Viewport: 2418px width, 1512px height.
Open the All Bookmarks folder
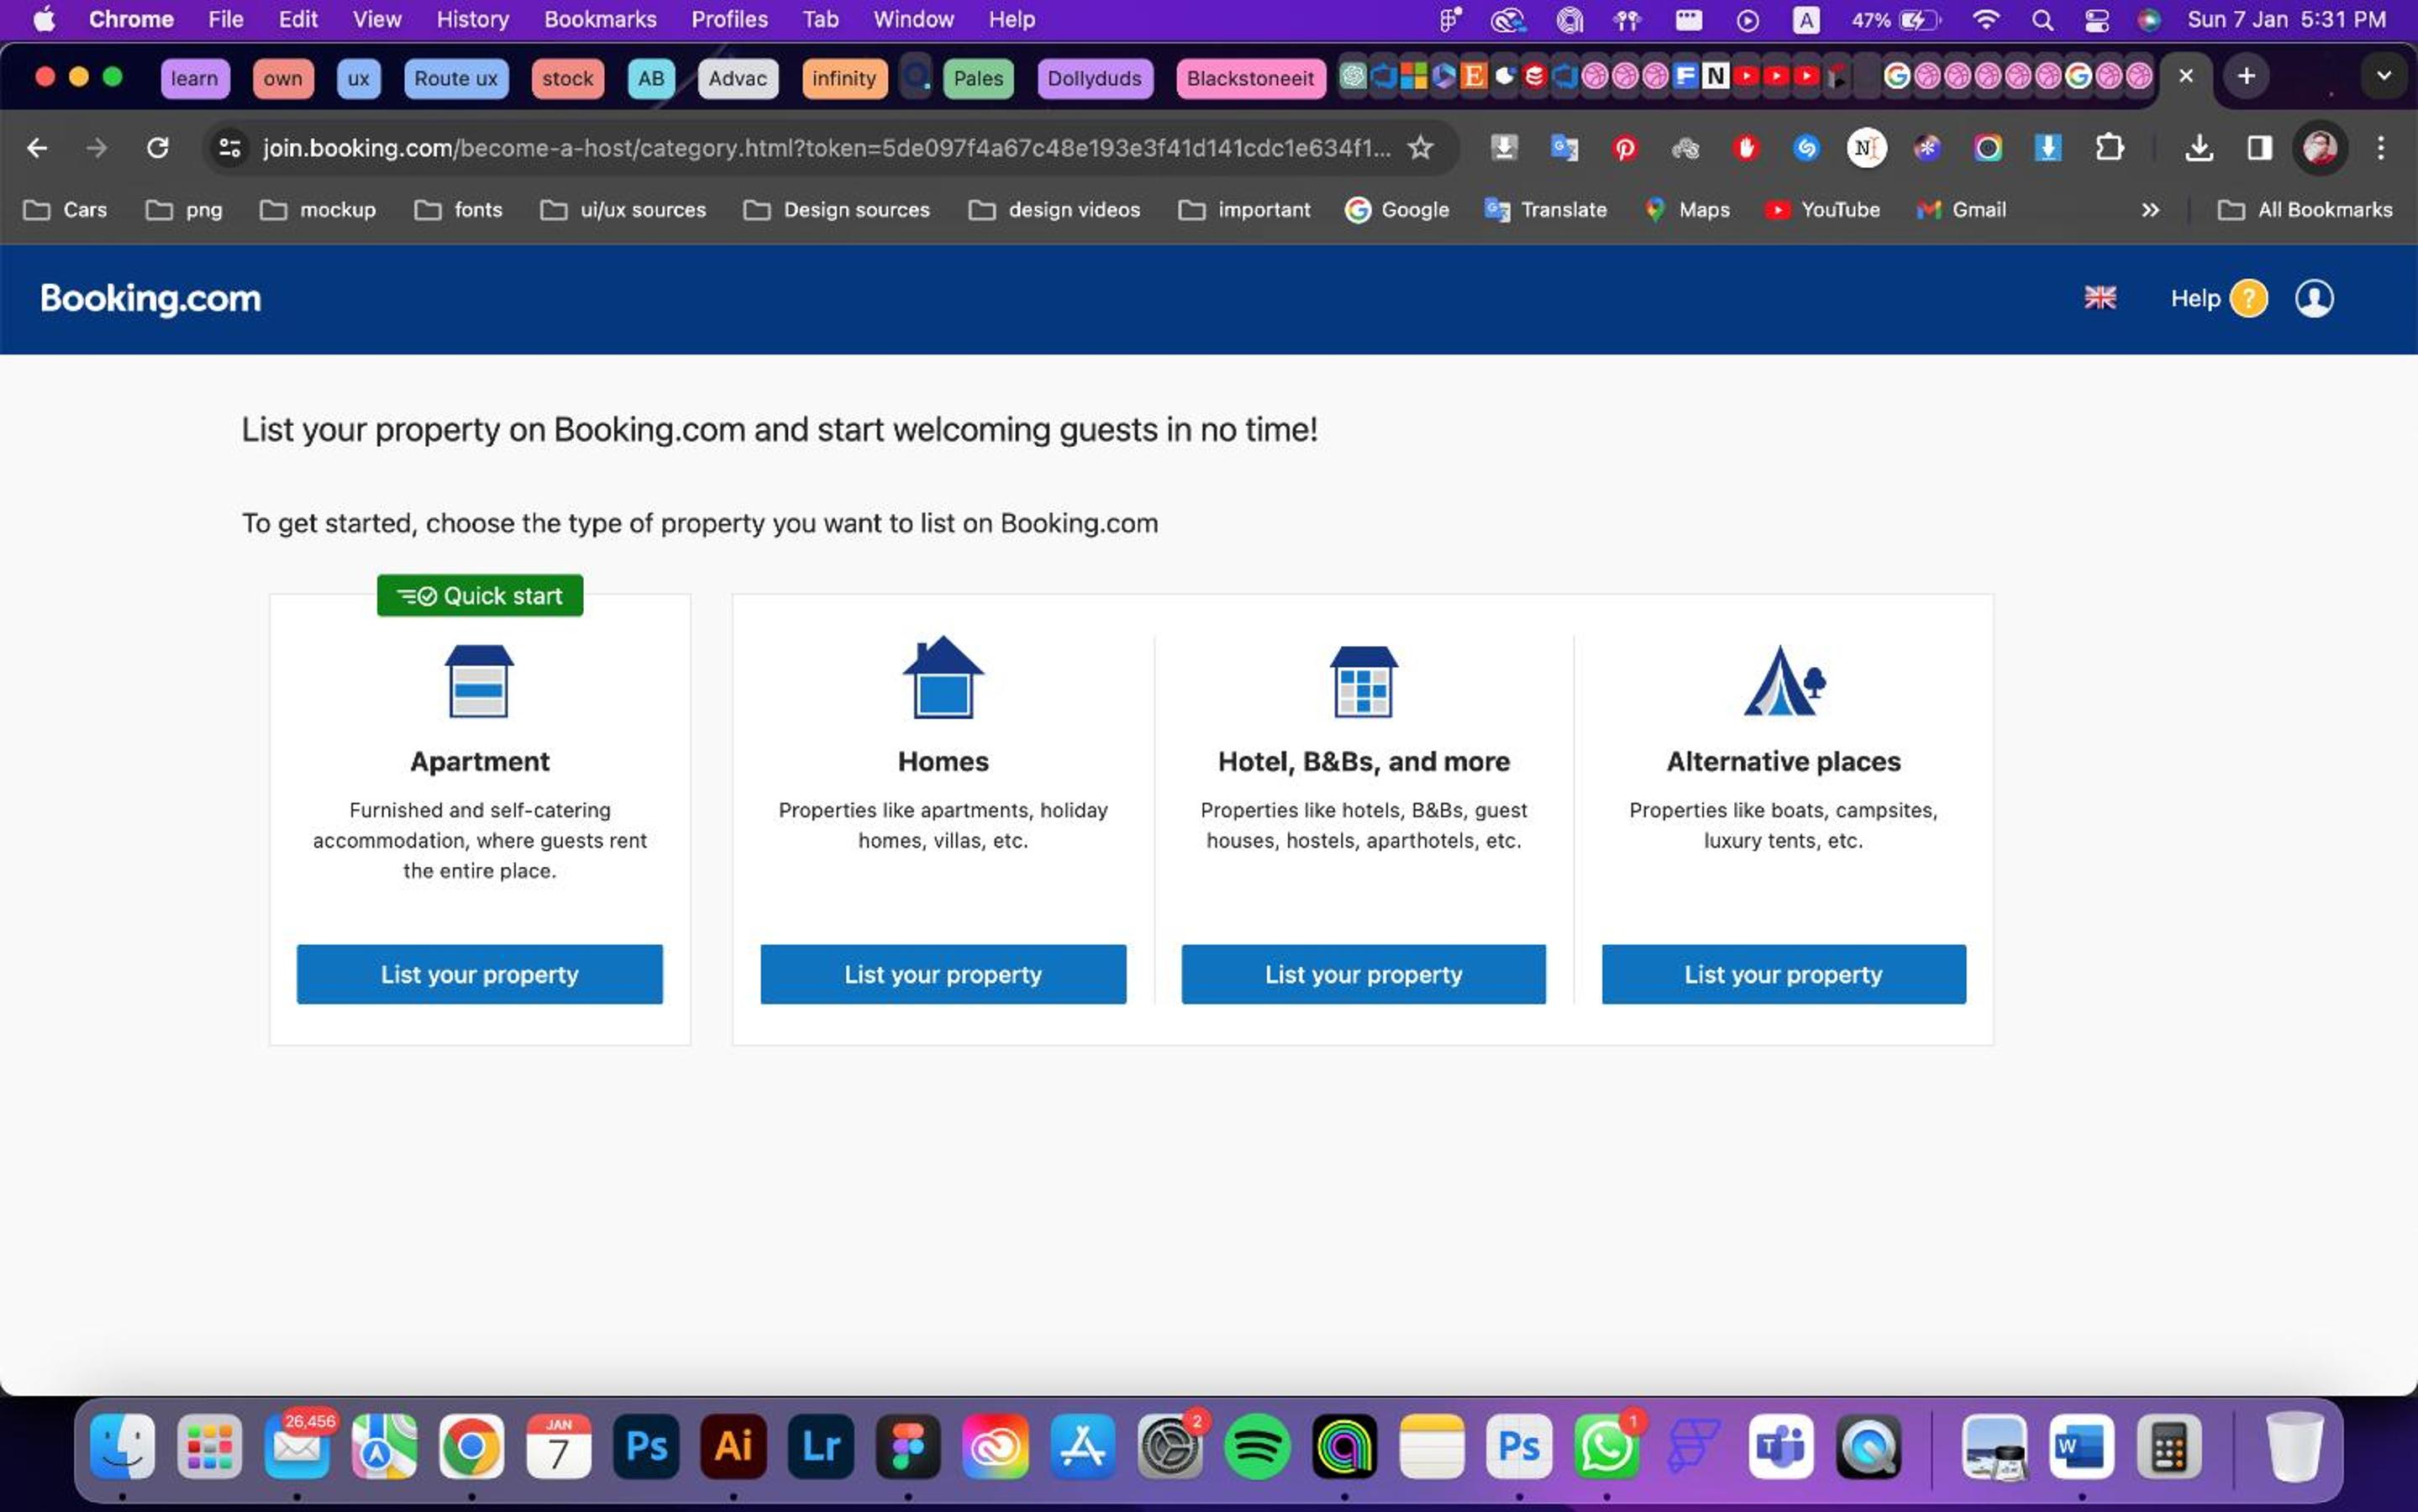(x=2305, y=210)
